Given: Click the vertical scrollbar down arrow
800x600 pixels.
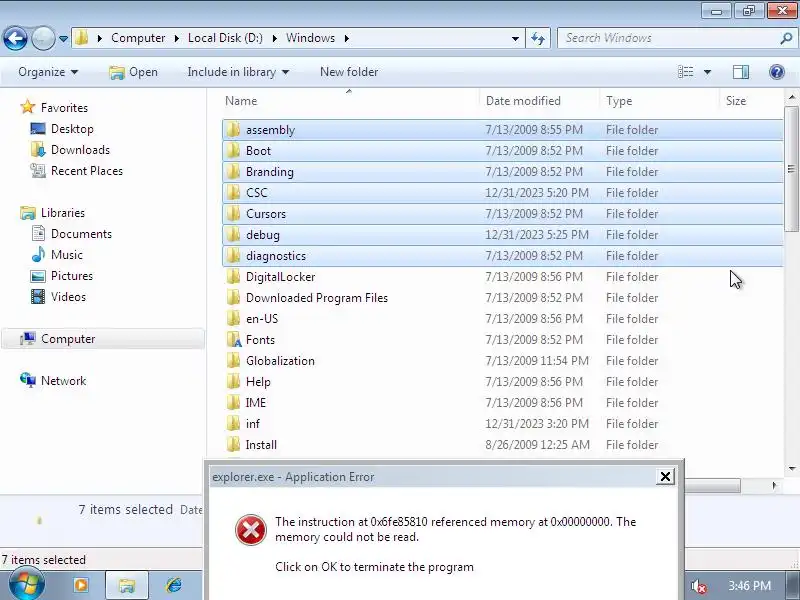Looking at the screenshot, I should point(791,468).
